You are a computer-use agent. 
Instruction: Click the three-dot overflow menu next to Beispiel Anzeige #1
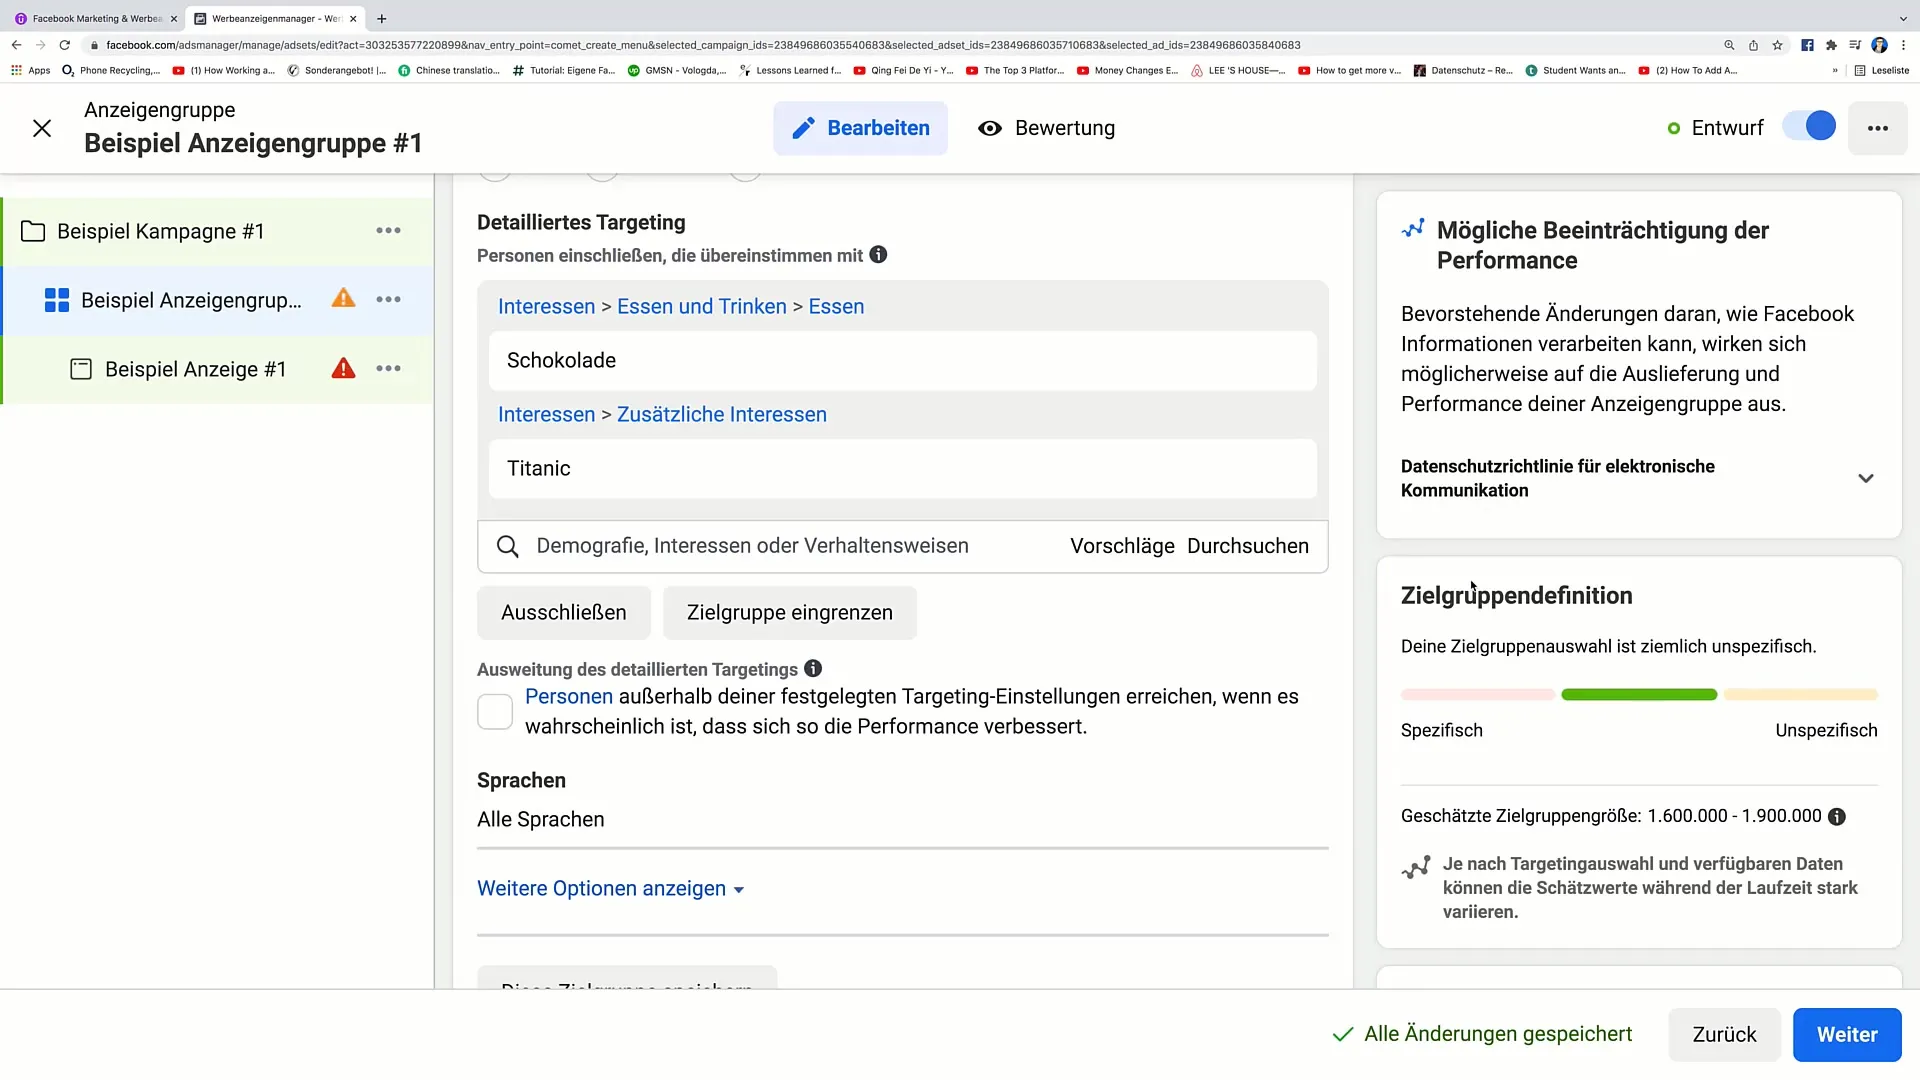[x=388, y=369]
